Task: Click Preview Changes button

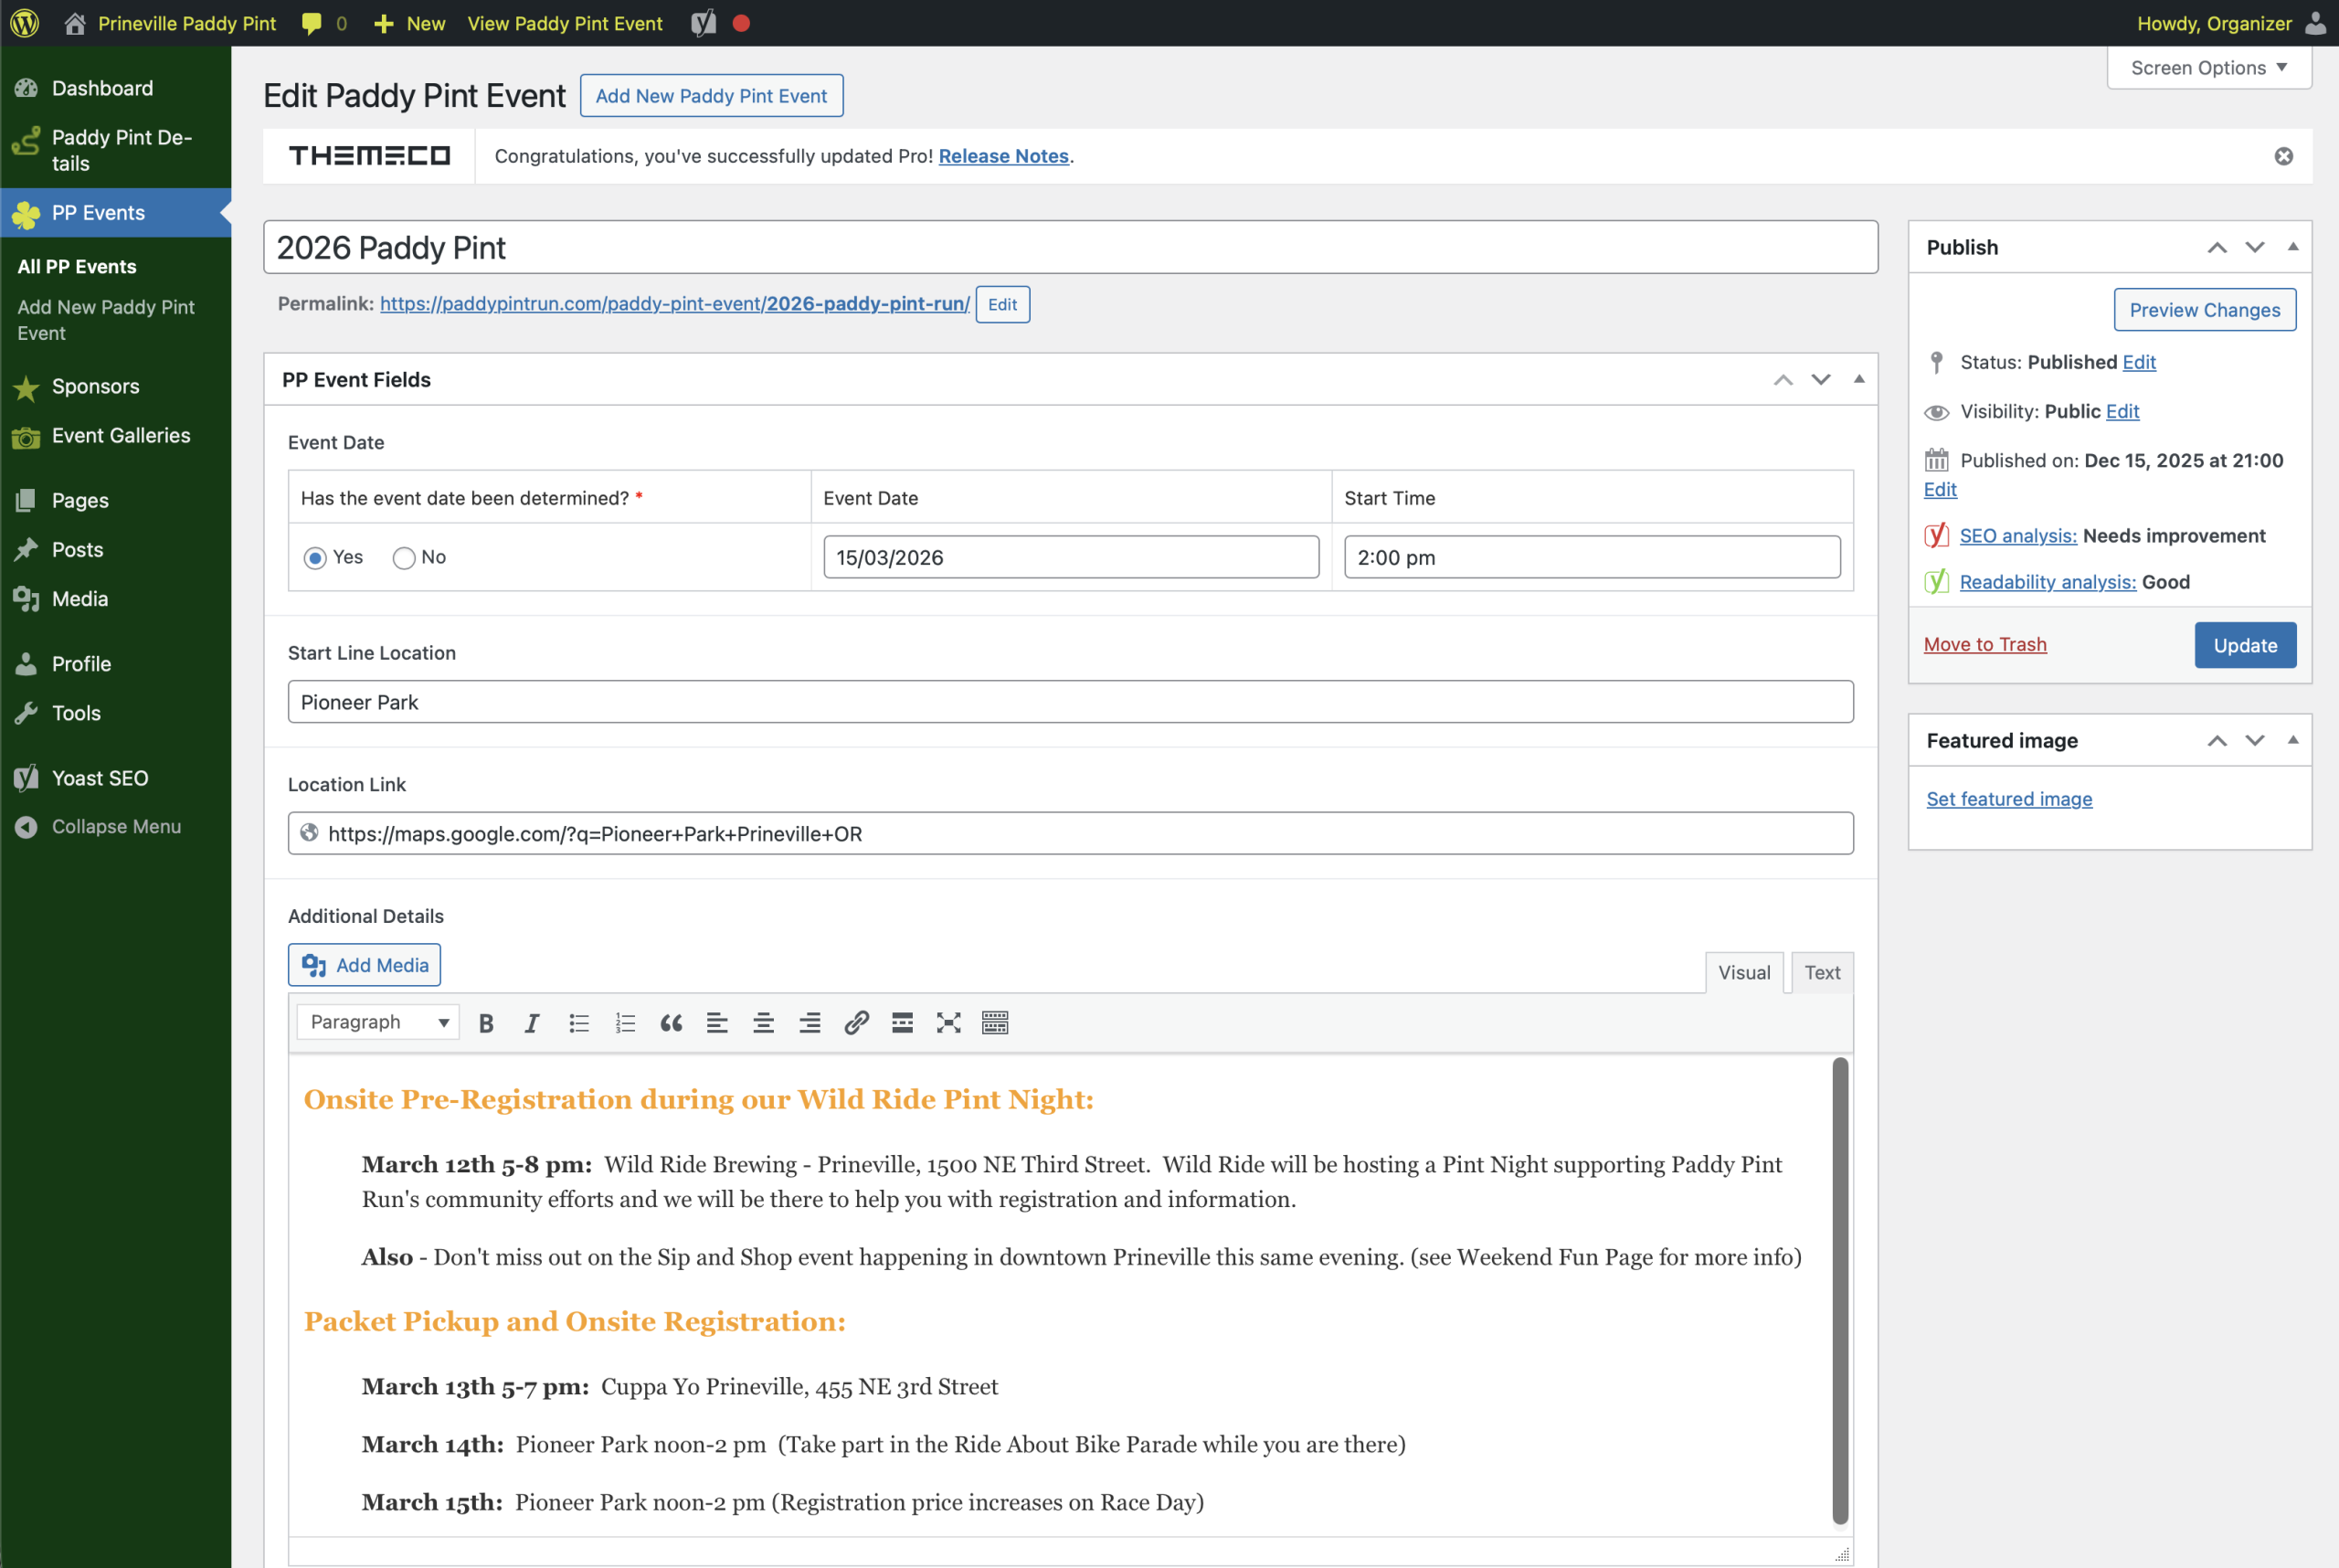Action: click(2205, 310)
